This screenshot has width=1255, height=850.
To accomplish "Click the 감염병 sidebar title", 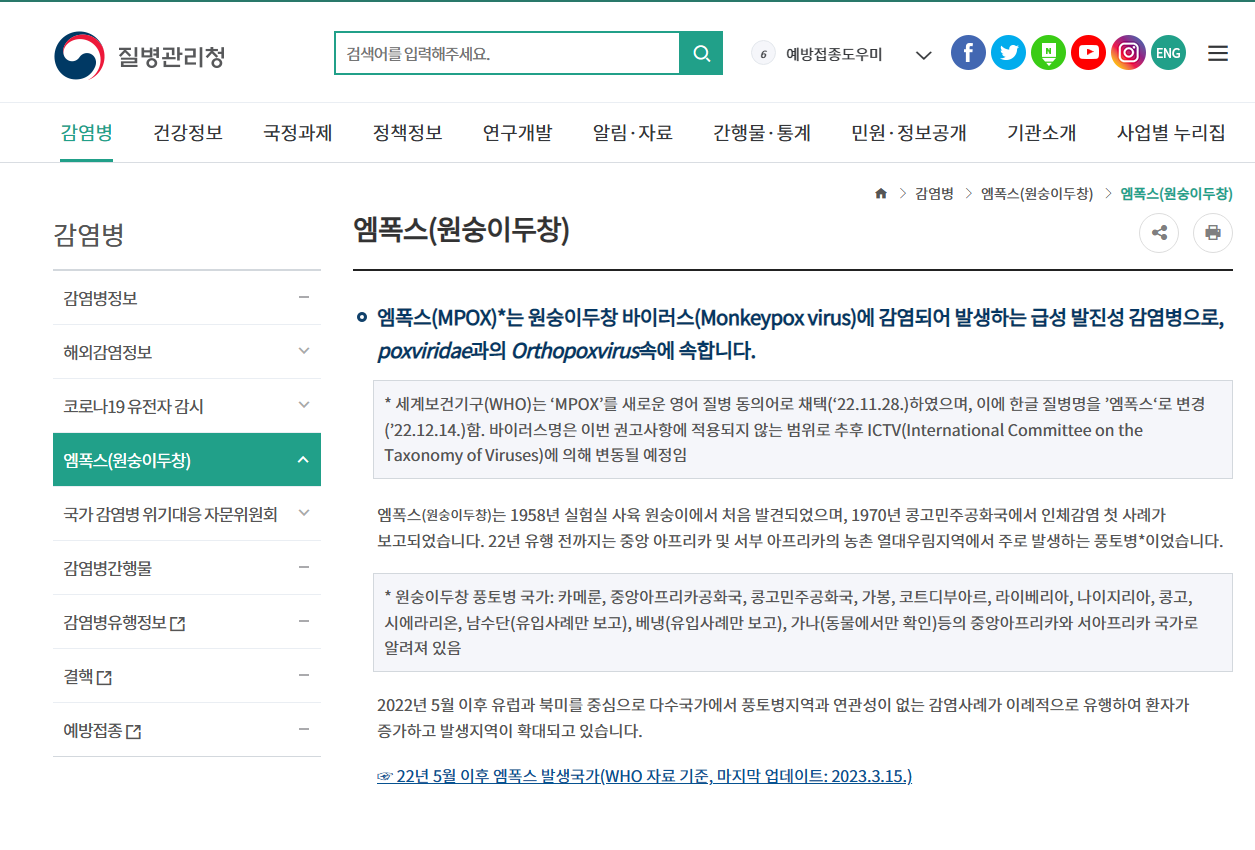I will tap(89, 236).
